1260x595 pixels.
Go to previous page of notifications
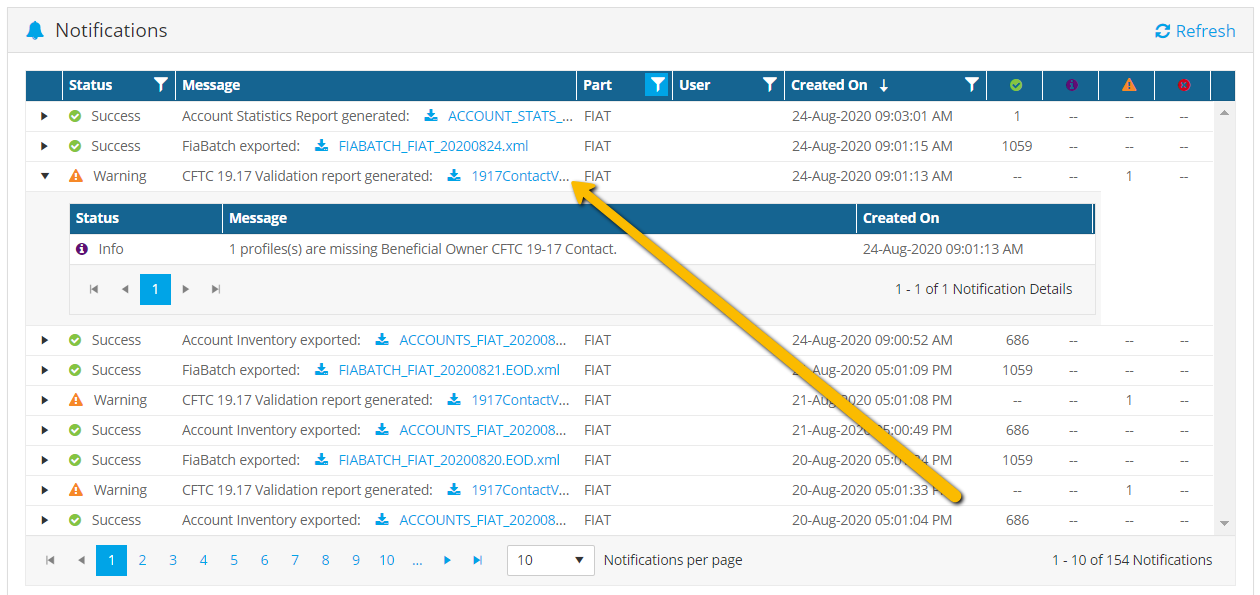[x=81, y=560]
